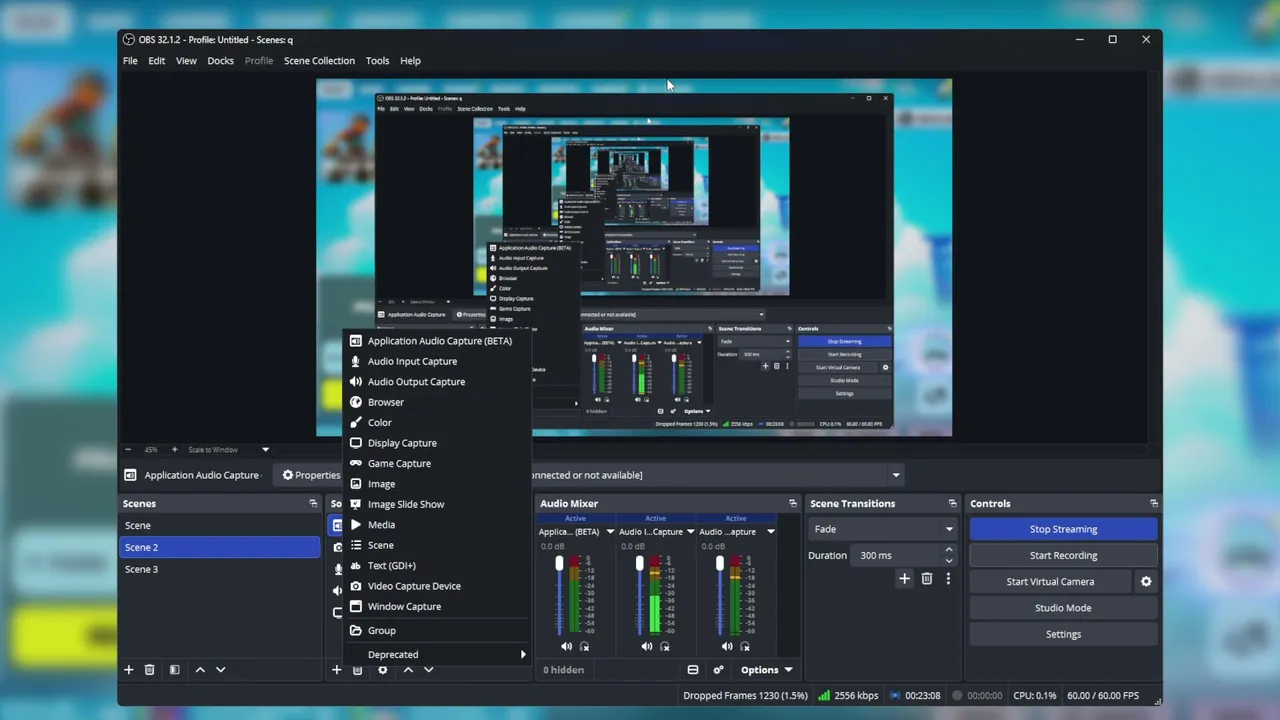Toggle monitoring on Audio Input Capture channel
The image size is (1280, 720).
(665, 647)
